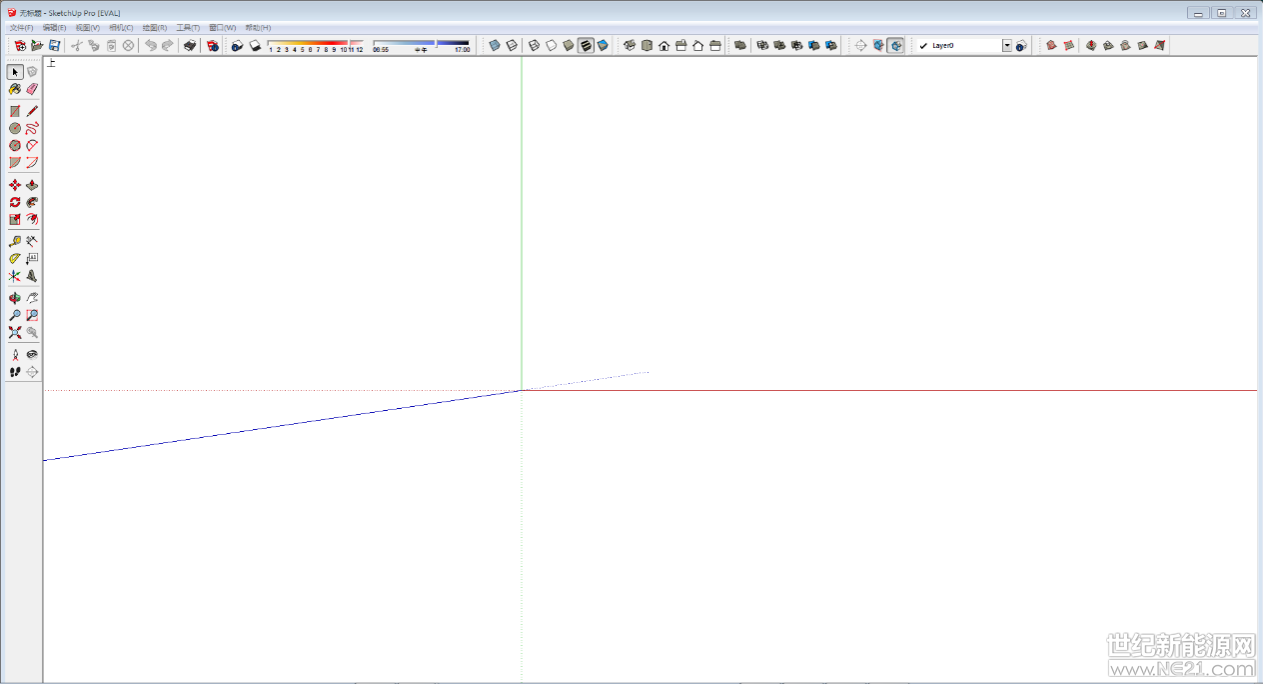Open Layer Manager beside layer dropdown
Viewport: 1263px width, 684px height.
(1021, 45)
